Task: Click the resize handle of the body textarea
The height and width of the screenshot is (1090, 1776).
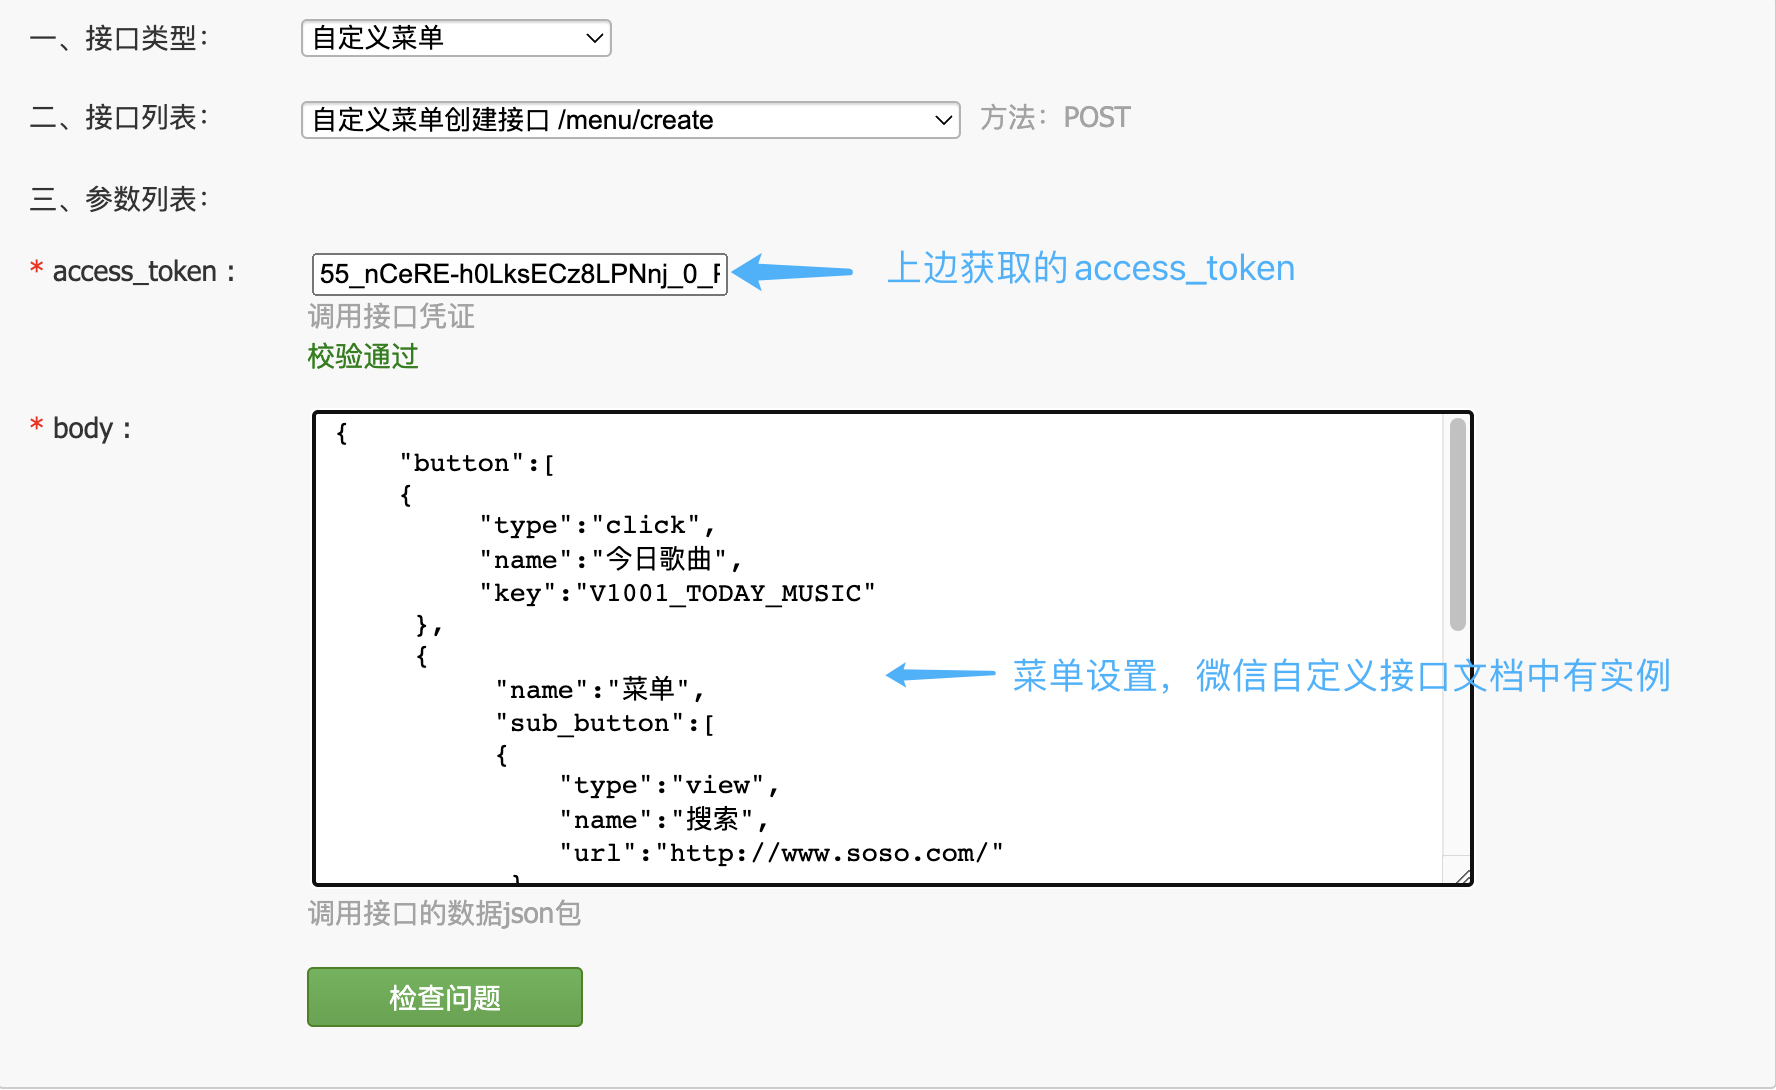Action: [x=1463, y=876]
